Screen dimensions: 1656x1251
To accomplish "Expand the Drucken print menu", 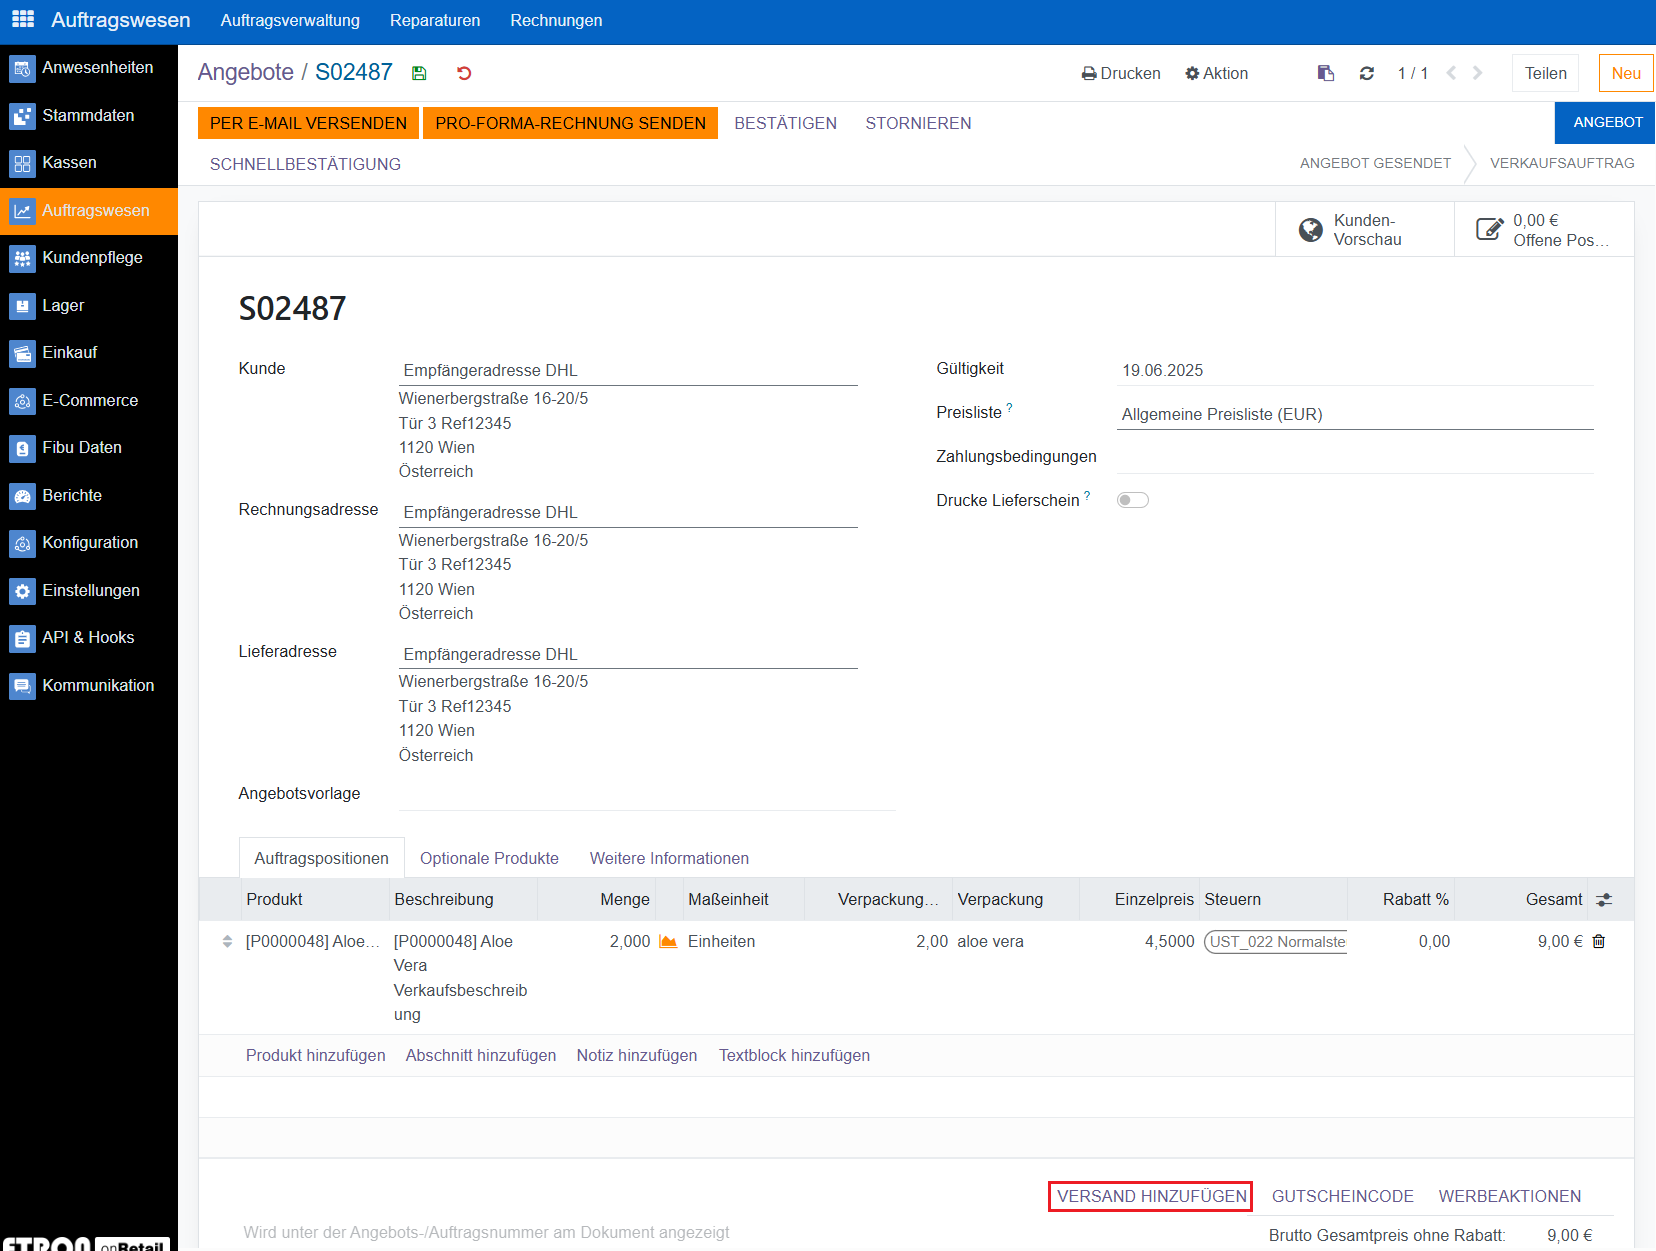I will click(1121, 73).
